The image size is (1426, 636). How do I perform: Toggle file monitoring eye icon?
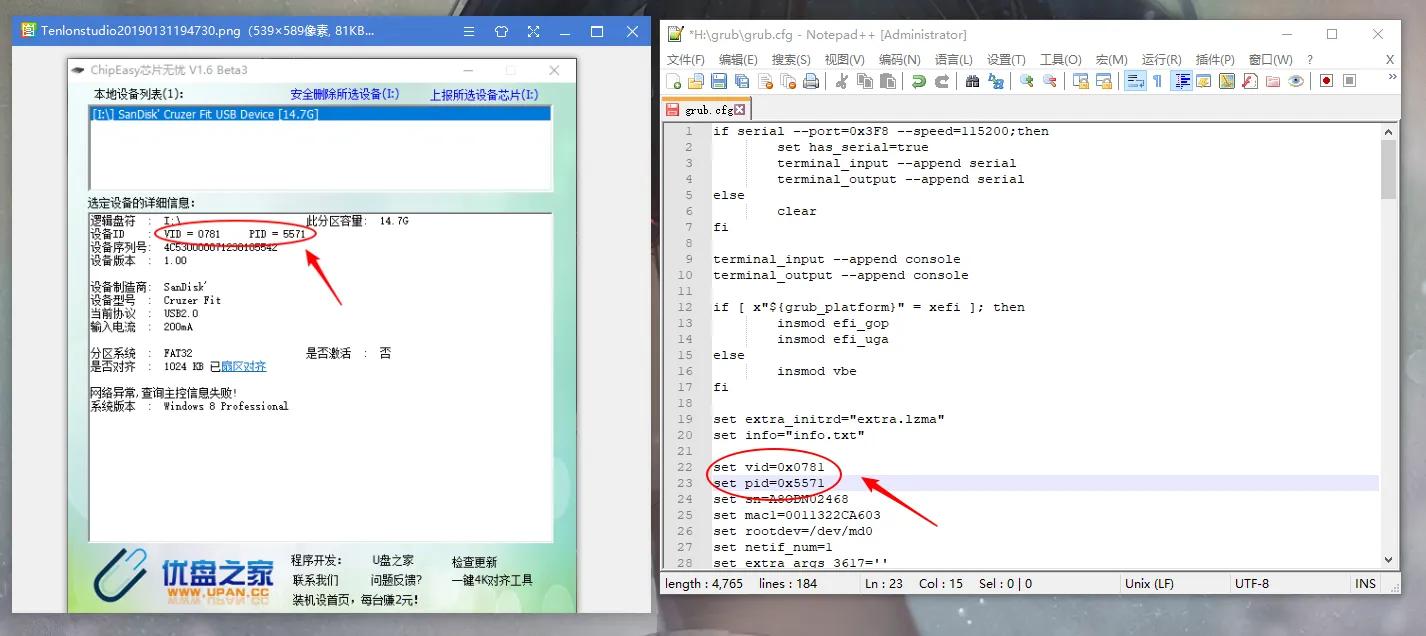[x=1296, y=81]
